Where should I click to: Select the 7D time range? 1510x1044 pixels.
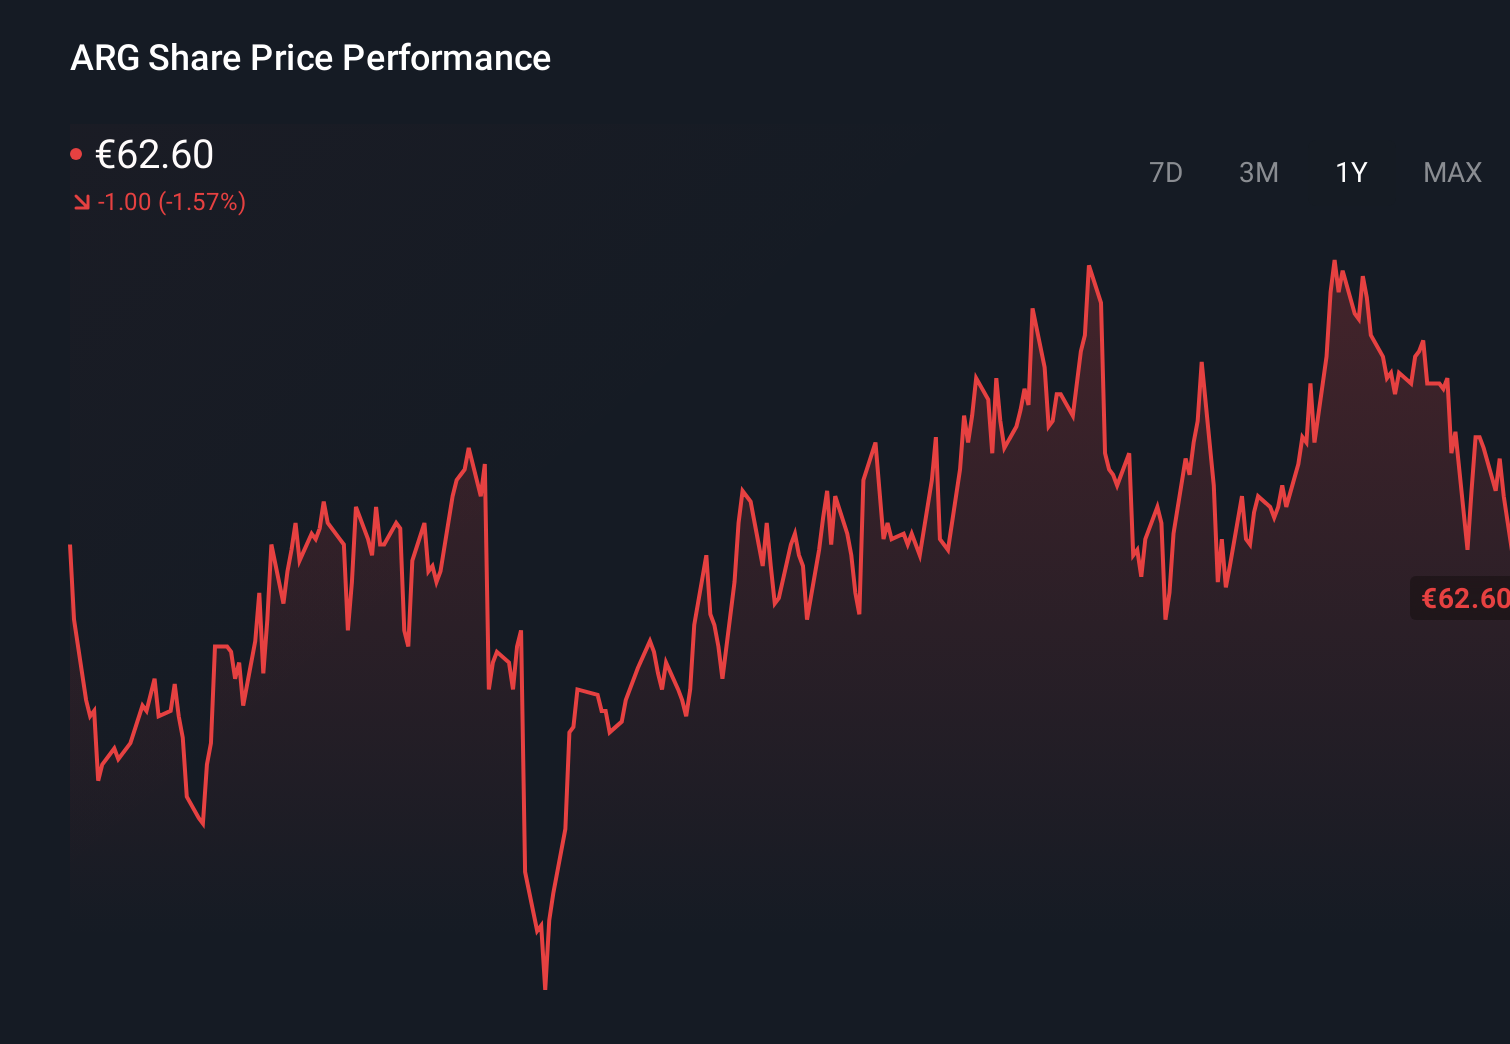[1167, 172]
